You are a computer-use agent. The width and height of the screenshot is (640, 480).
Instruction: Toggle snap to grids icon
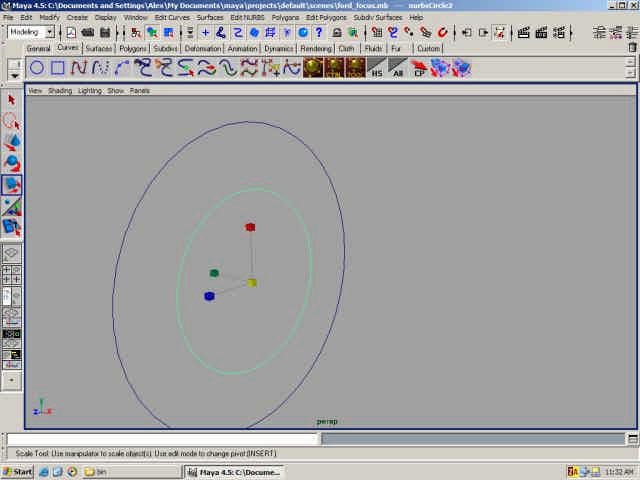(205, 32)
